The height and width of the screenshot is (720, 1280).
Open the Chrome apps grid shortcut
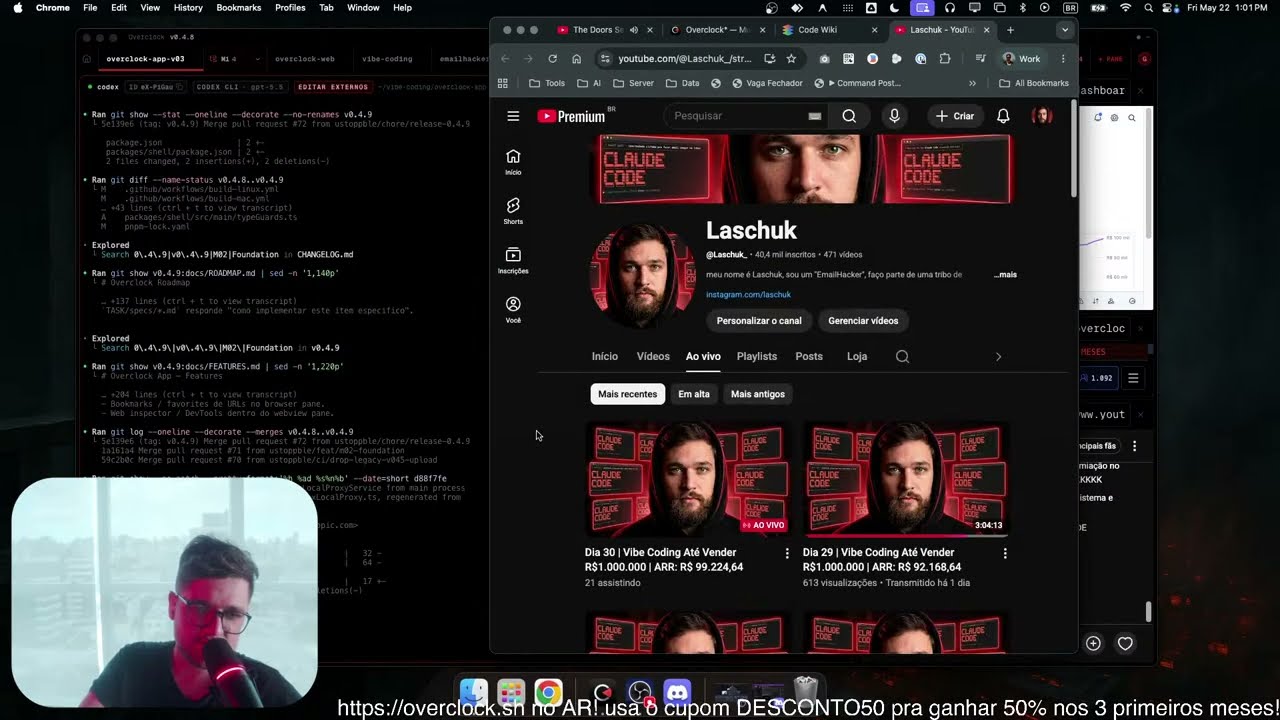click(503, 83)
